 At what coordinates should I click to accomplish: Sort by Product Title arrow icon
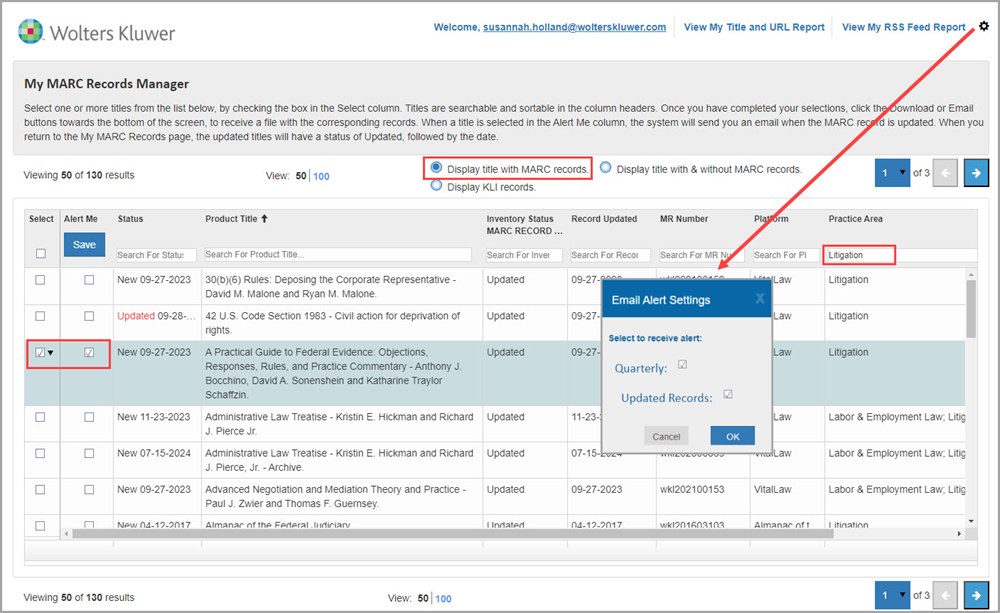point(264,218)
